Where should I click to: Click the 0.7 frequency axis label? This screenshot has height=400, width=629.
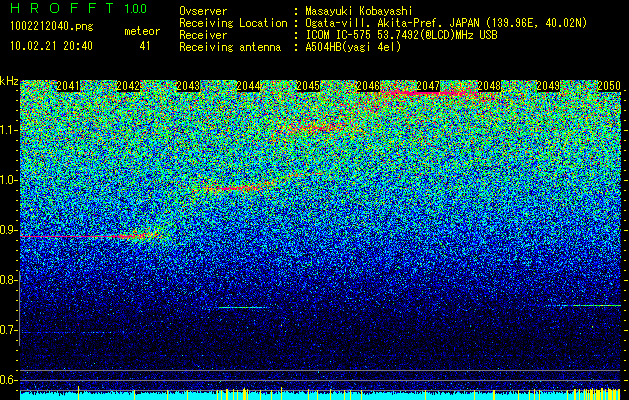[8, 330]
